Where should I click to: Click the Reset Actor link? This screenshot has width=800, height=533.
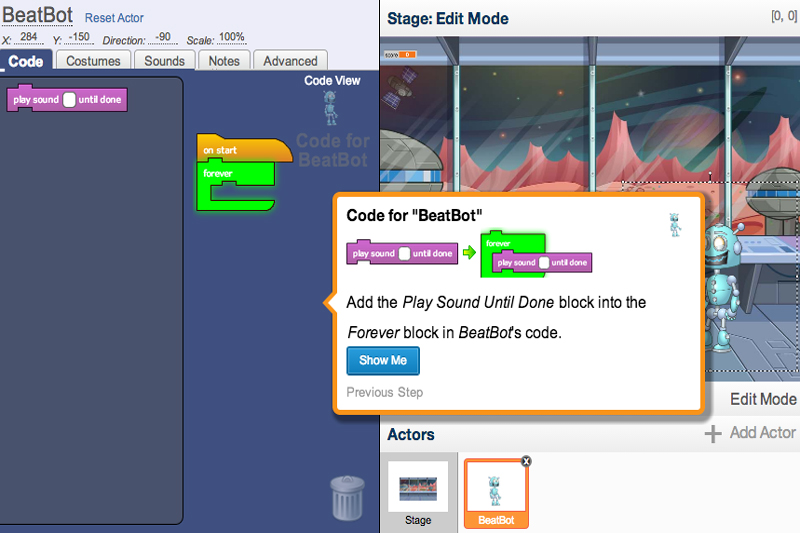click(x=114, y=18)
